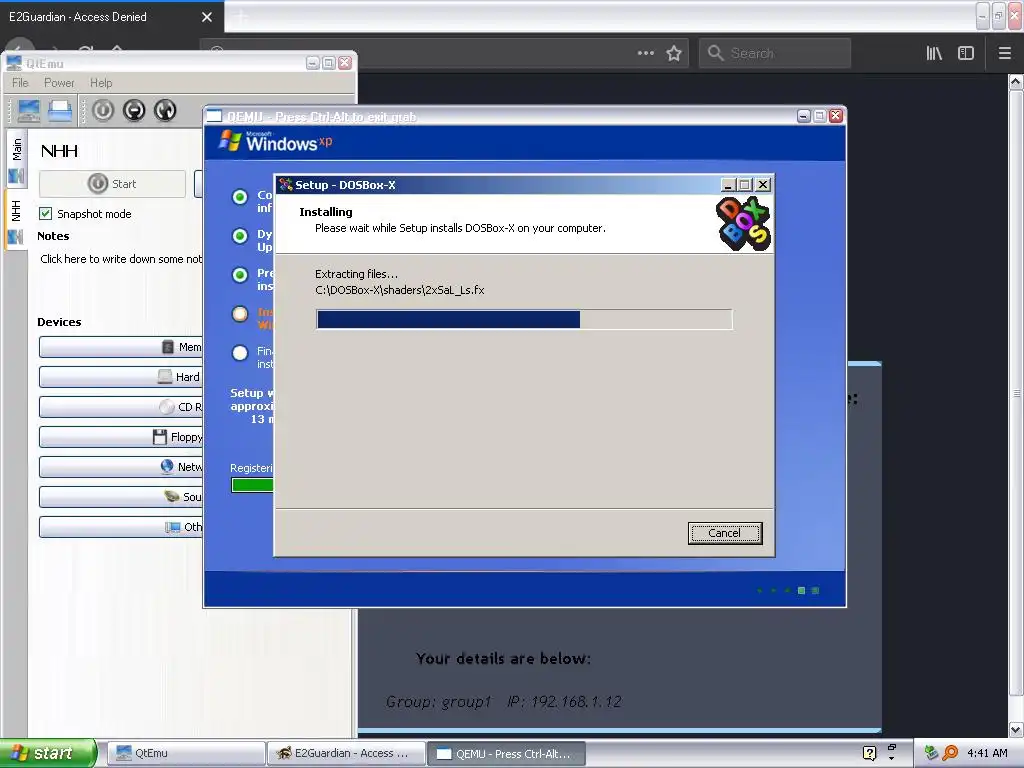Screen dimensions: 1024x768
Task: Click the E2Guardian taskbar button
Action: (346, 753)
